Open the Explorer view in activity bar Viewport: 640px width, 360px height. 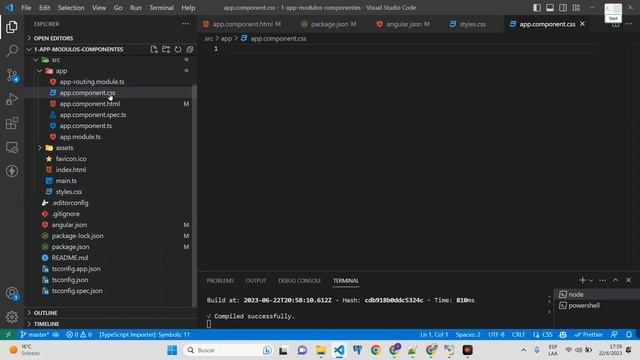[x=12, y=27]
